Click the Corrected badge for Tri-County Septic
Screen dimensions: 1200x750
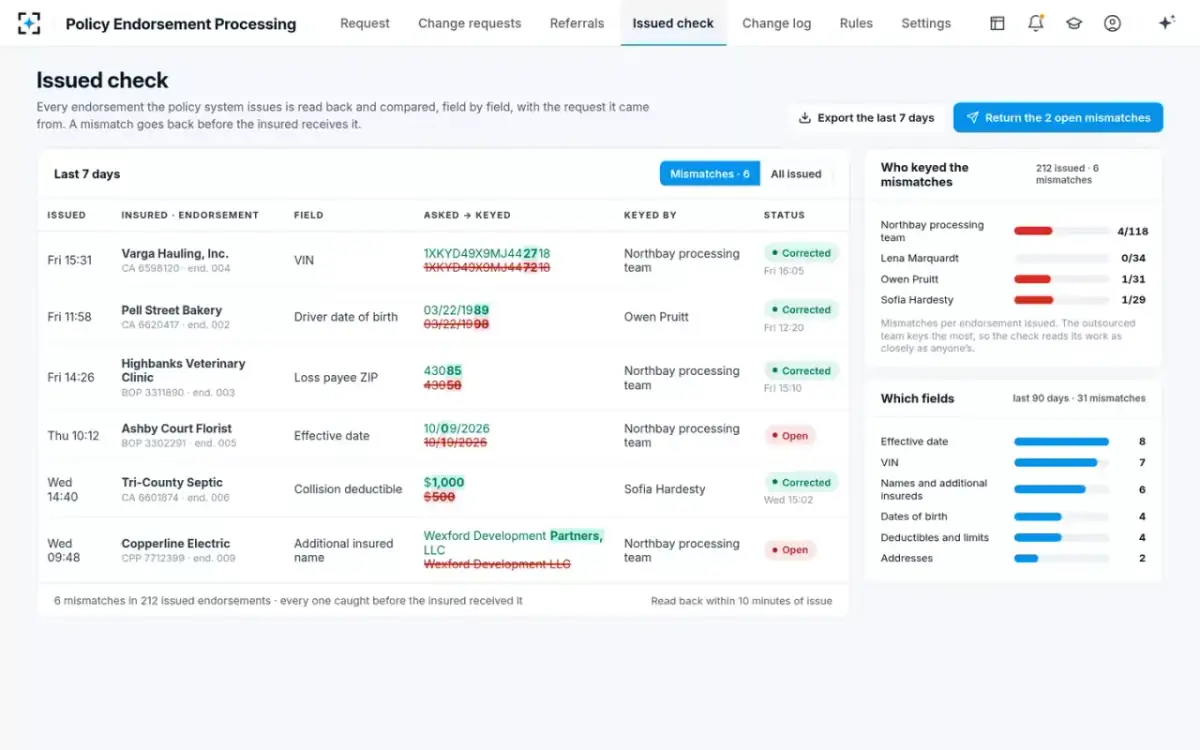tap(802, 482)
